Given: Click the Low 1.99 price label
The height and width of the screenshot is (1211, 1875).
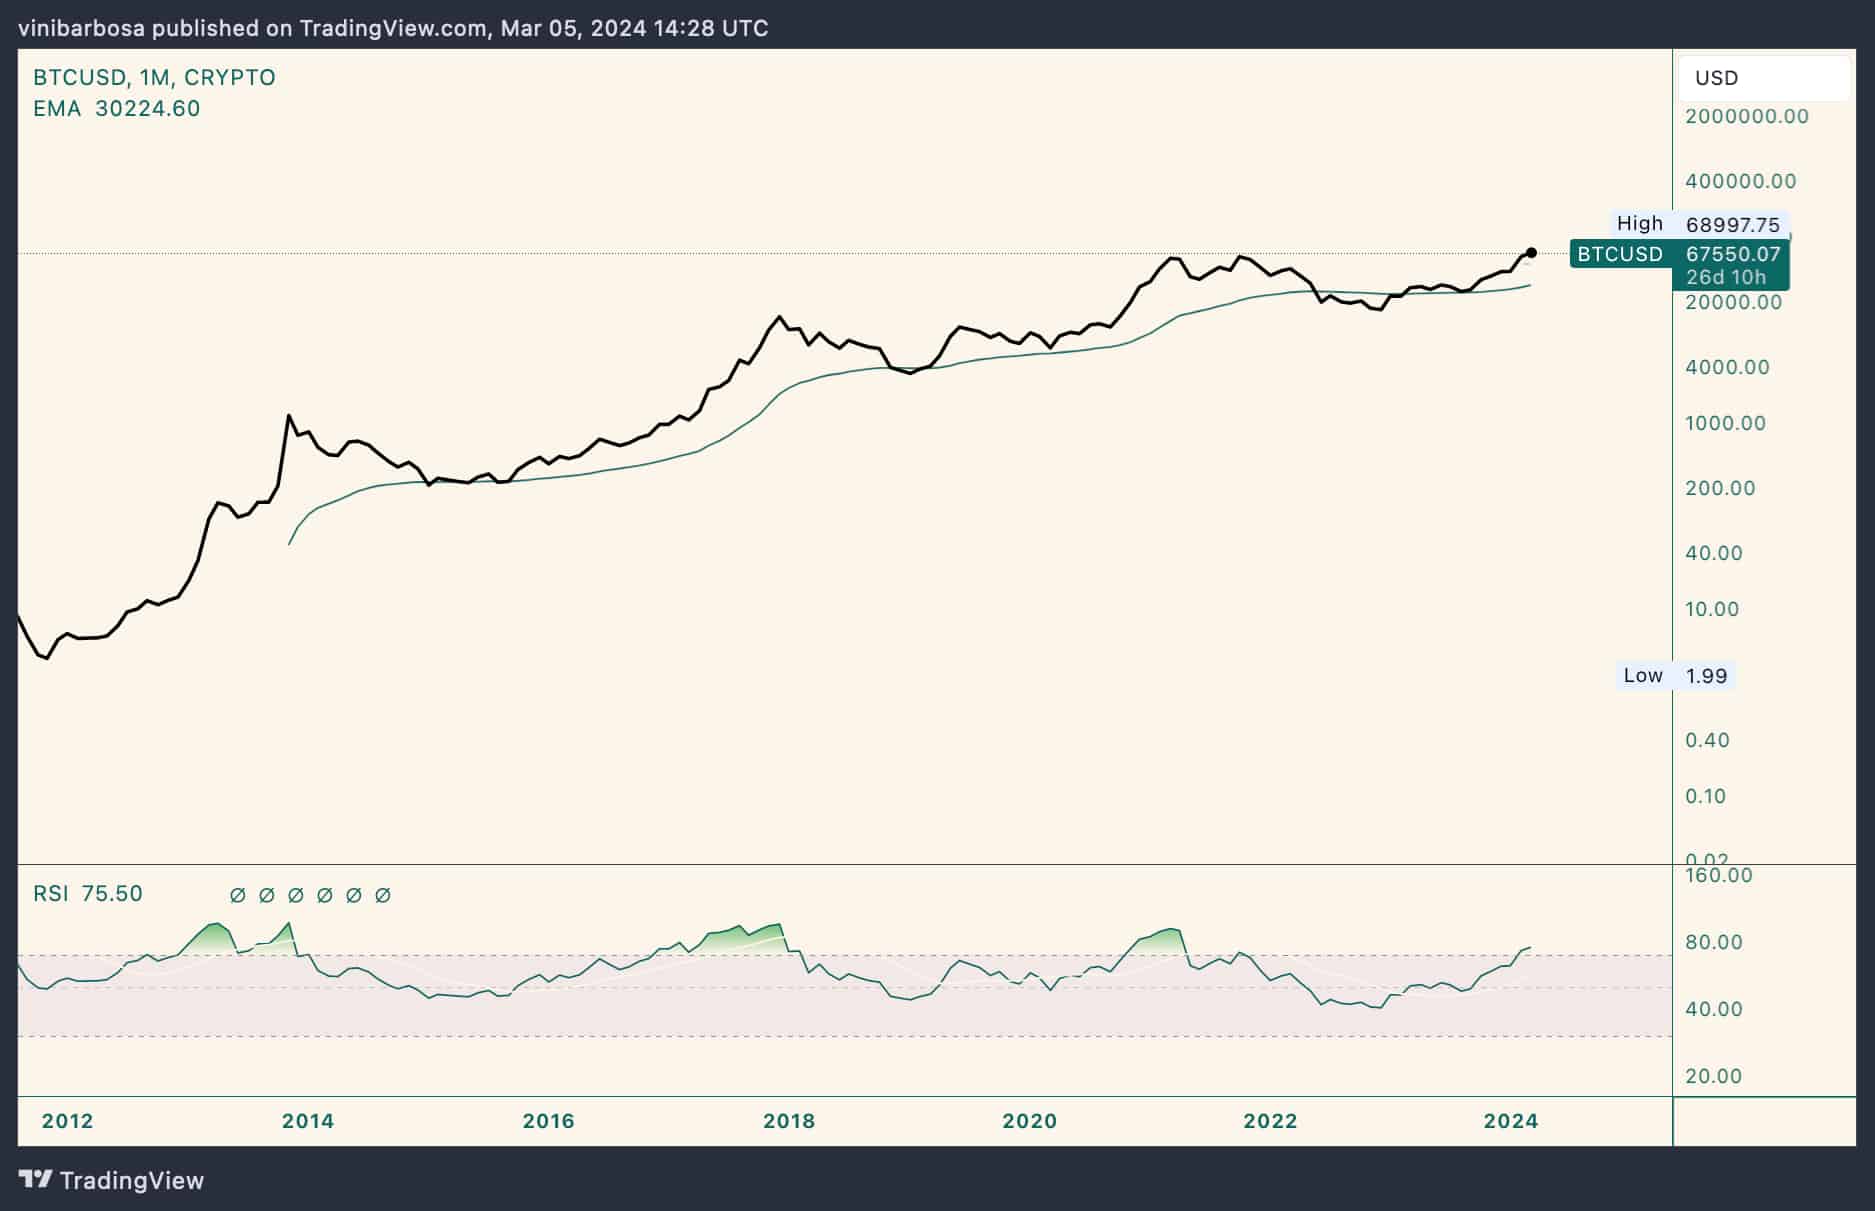Looking at the screenshot, I should [x=1675, y=676].
